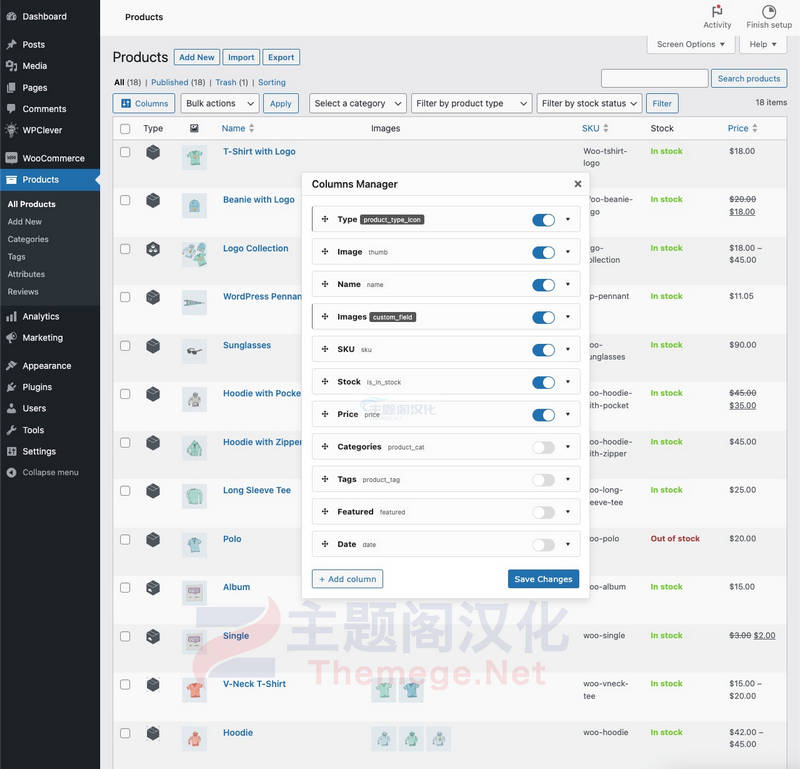Expand the Date column row options arrow

pyautogui.click(x=568, y=544)
